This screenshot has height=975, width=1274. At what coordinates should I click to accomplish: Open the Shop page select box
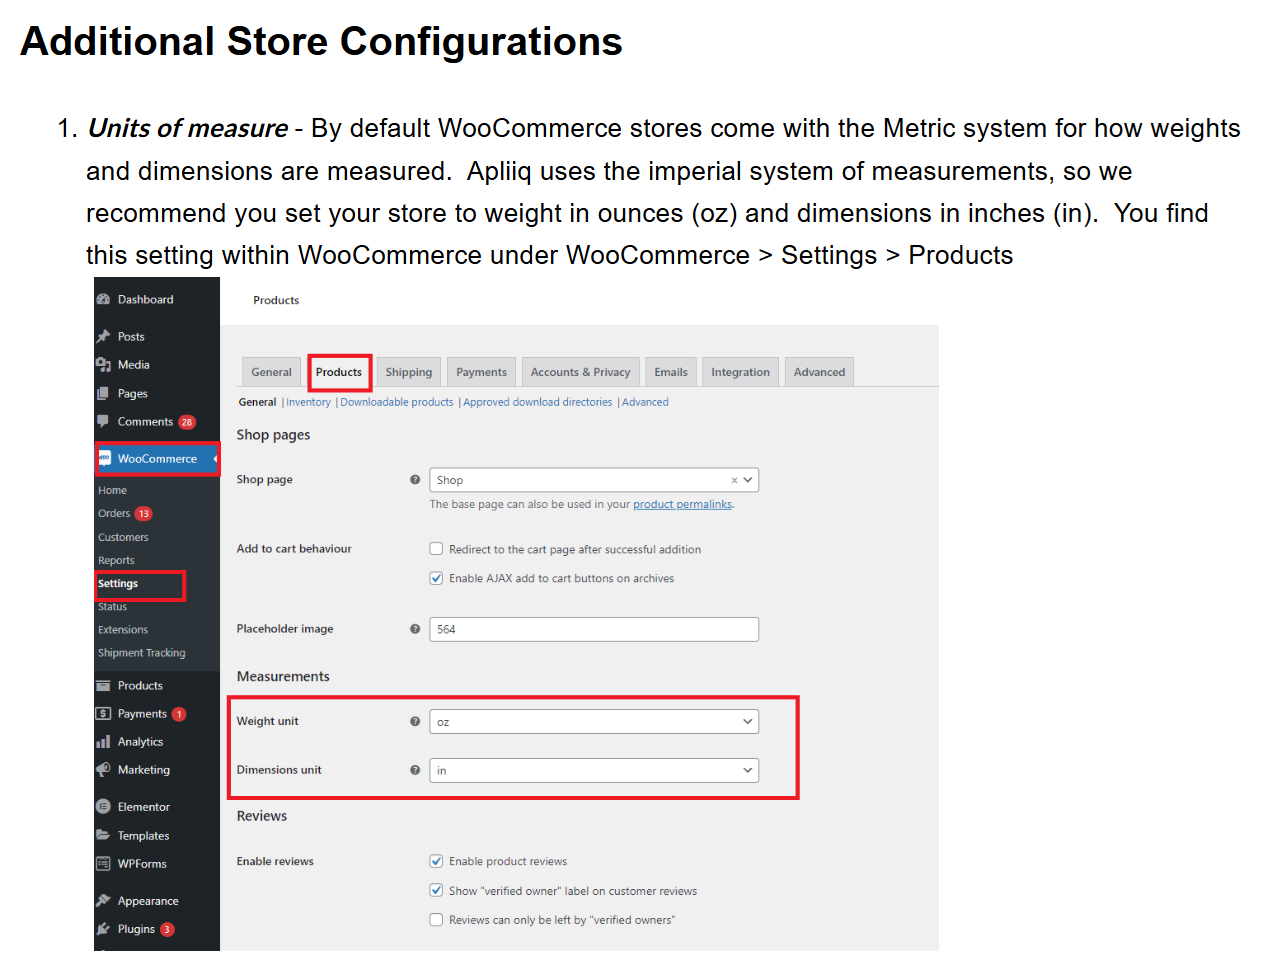[x=593, y=480]
